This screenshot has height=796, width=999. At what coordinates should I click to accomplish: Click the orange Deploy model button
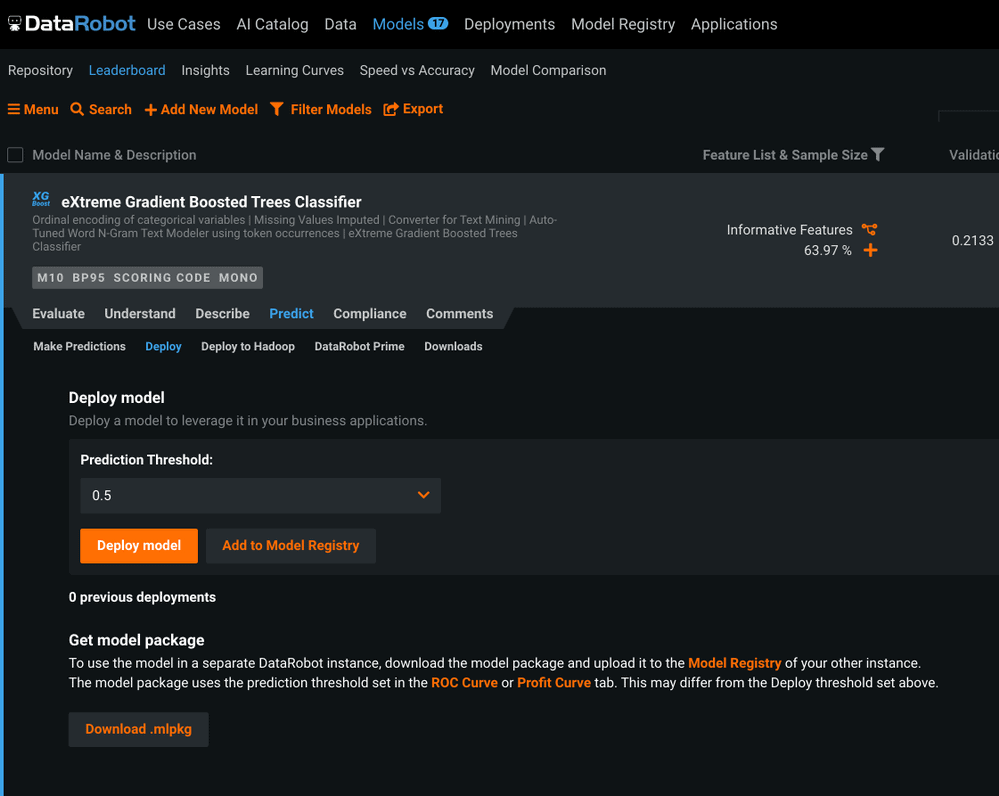[139, 546]
